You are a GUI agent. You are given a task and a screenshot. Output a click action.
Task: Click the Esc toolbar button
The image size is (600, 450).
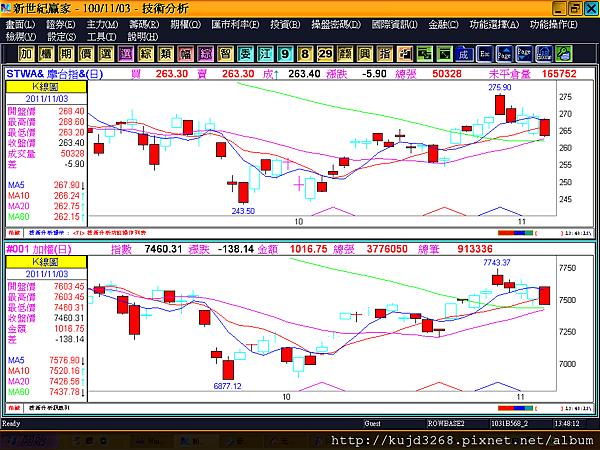click(x=484, y=54)
